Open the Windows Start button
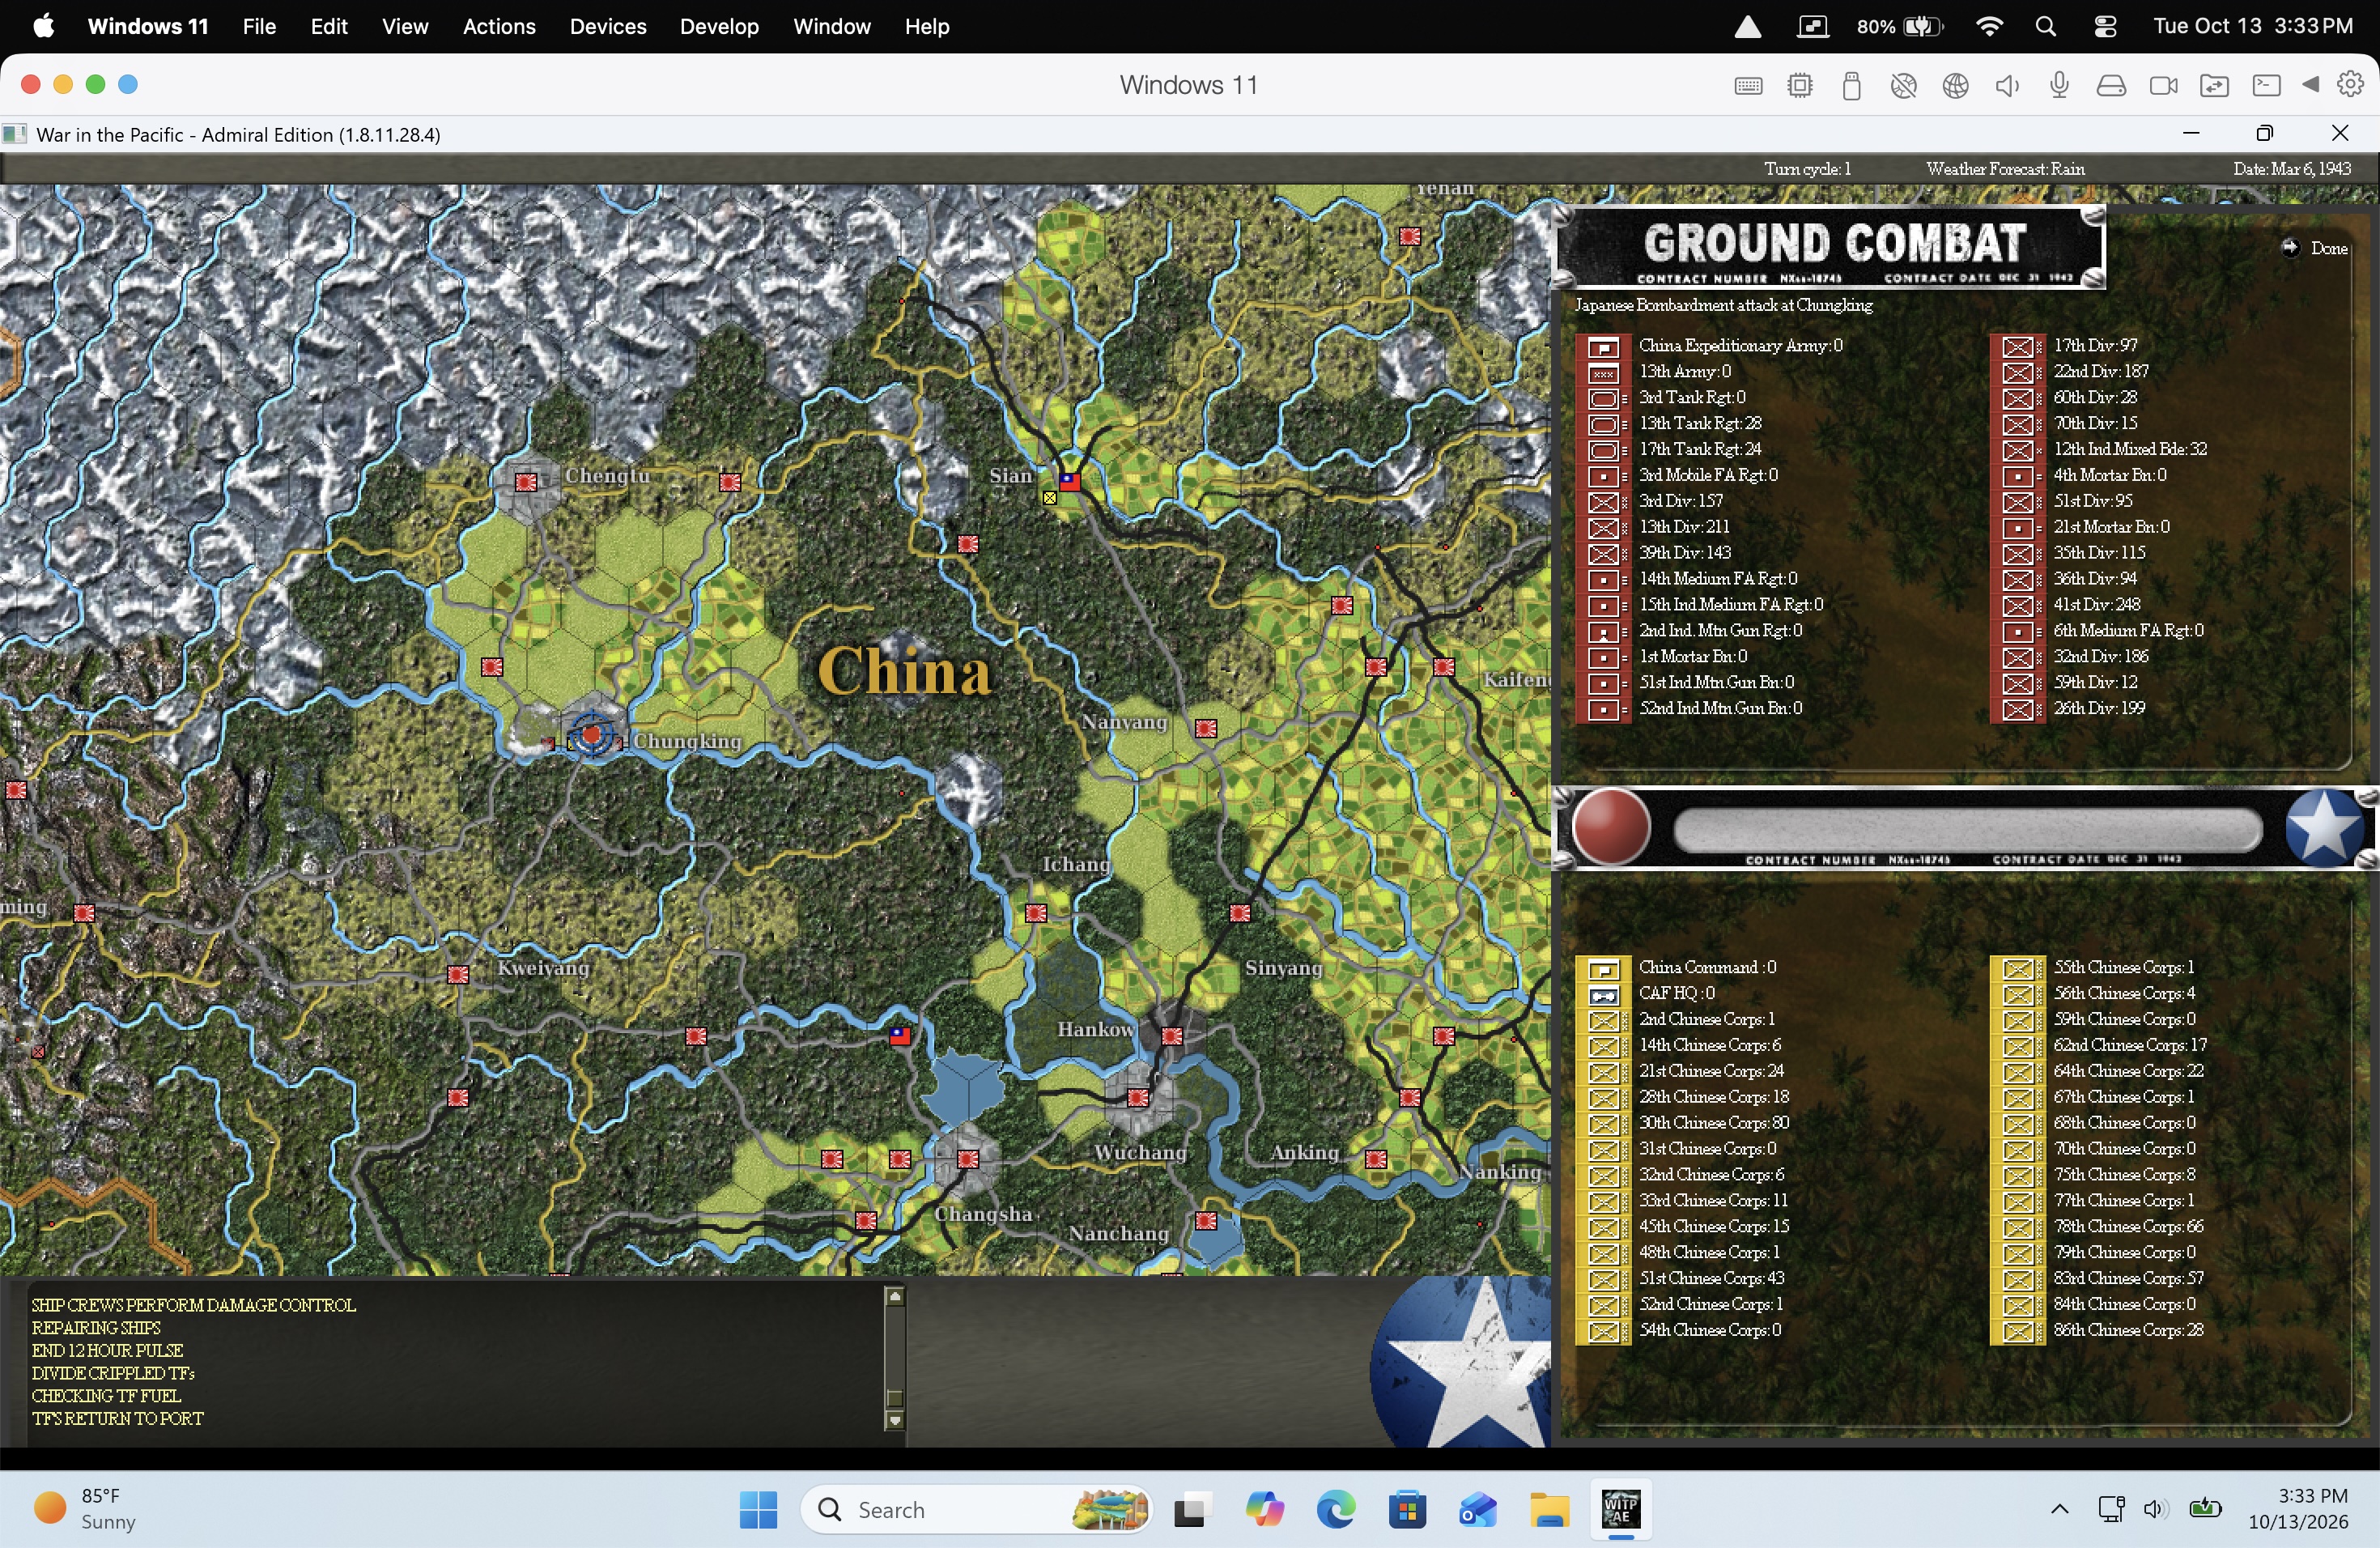2380x1548 pixels. pyautogui.click(x=758, y=1509)
